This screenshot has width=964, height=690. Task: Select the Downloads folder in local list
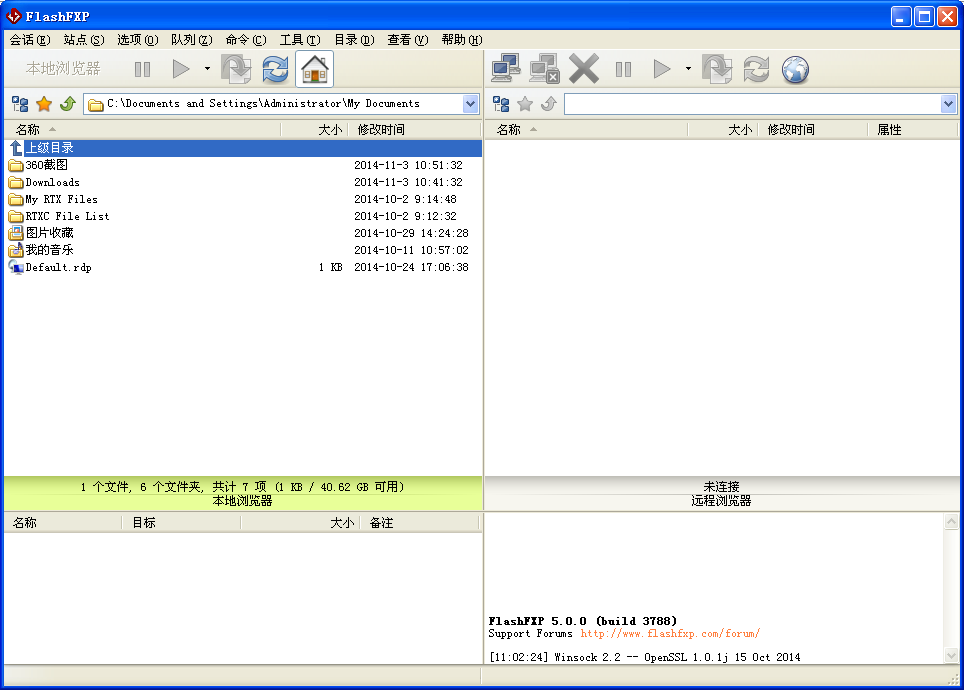click(x=52, y=182)
